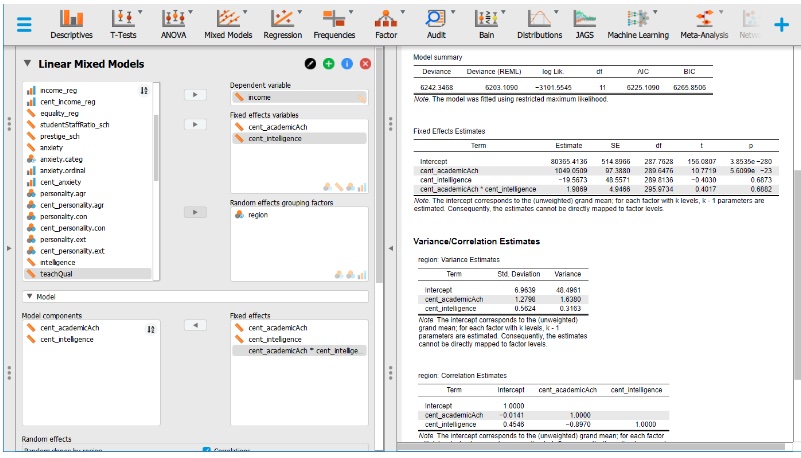
Task: Click left arrow button beside Fixed effects model terms
Action: pyautogui.click(x=195, y=325)
